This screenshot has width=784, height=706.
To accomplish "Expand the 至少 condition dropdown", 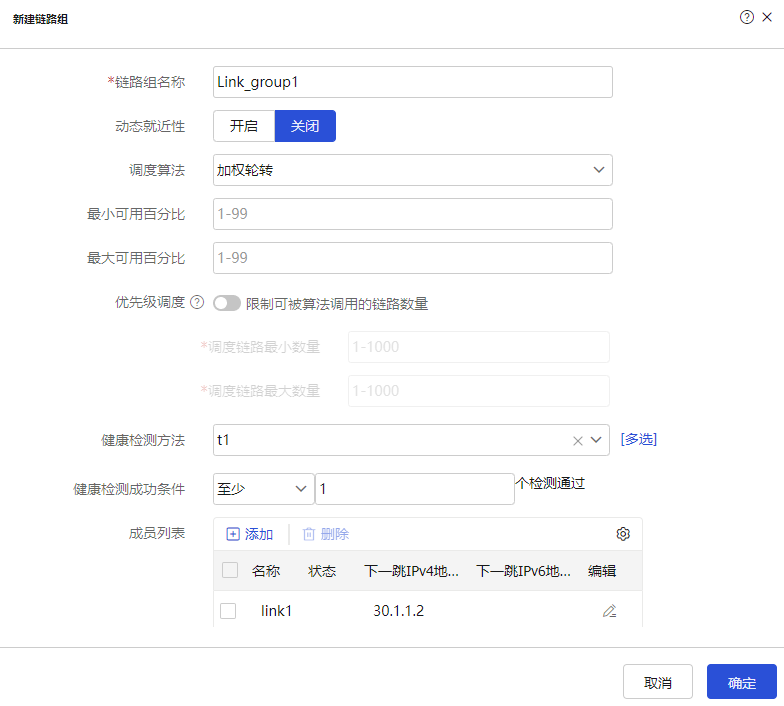I will point(264,489).
